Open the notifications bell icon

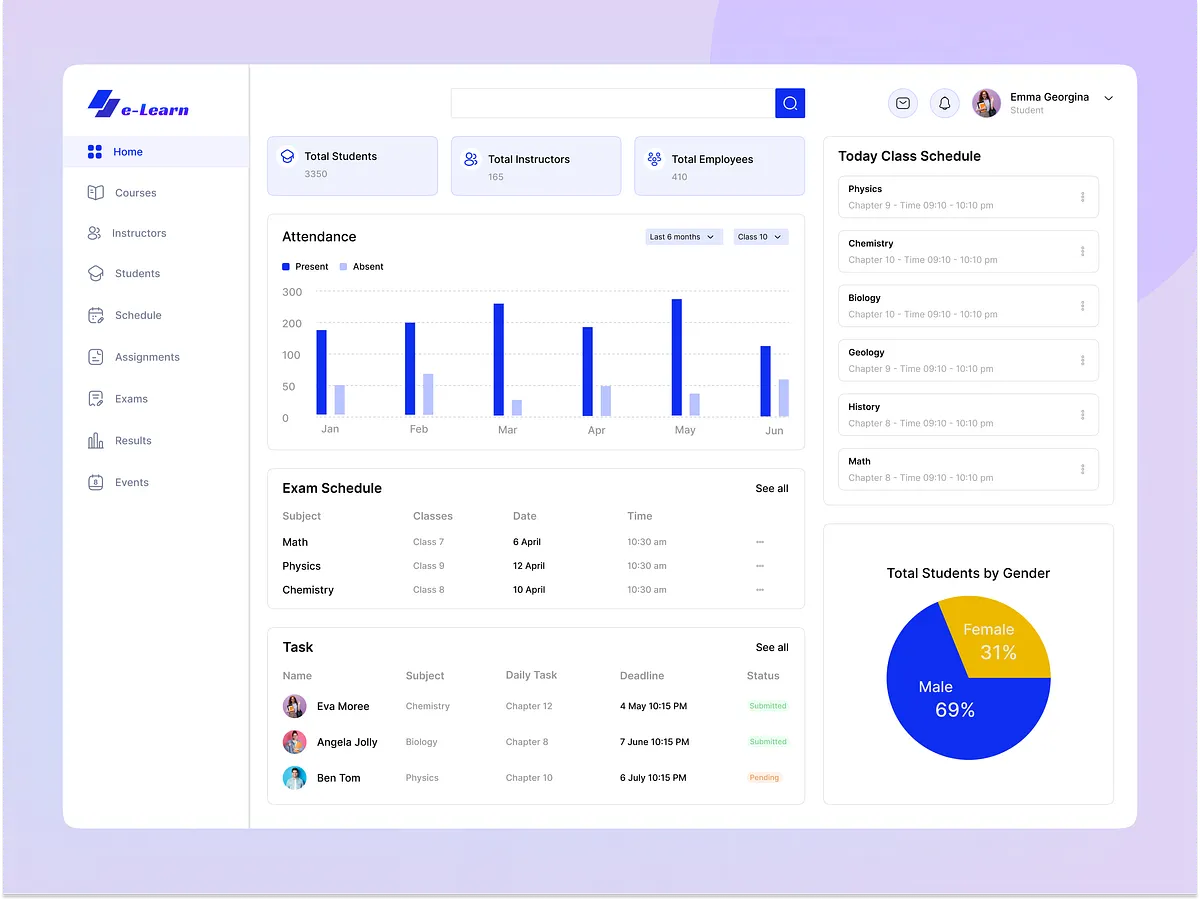click(944, 103)
